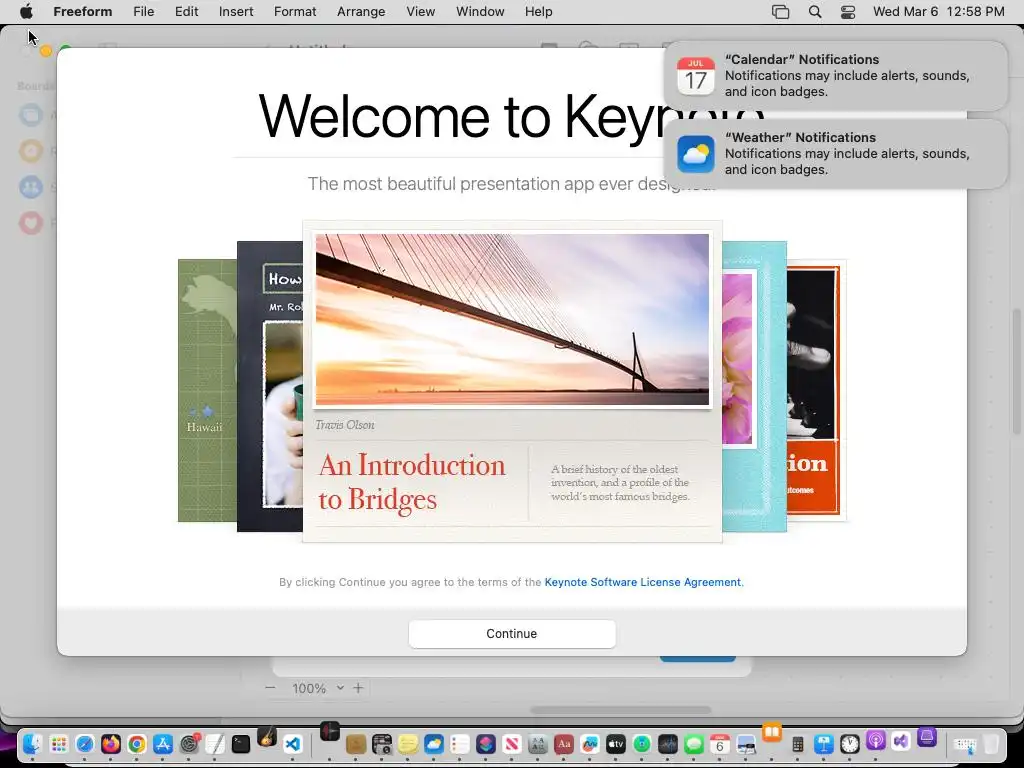Viewport: 1024px width, 768px height.
Task: Click the zoom in plus button in Freeform
Action: pyautogui.click(x=358, y=688)
